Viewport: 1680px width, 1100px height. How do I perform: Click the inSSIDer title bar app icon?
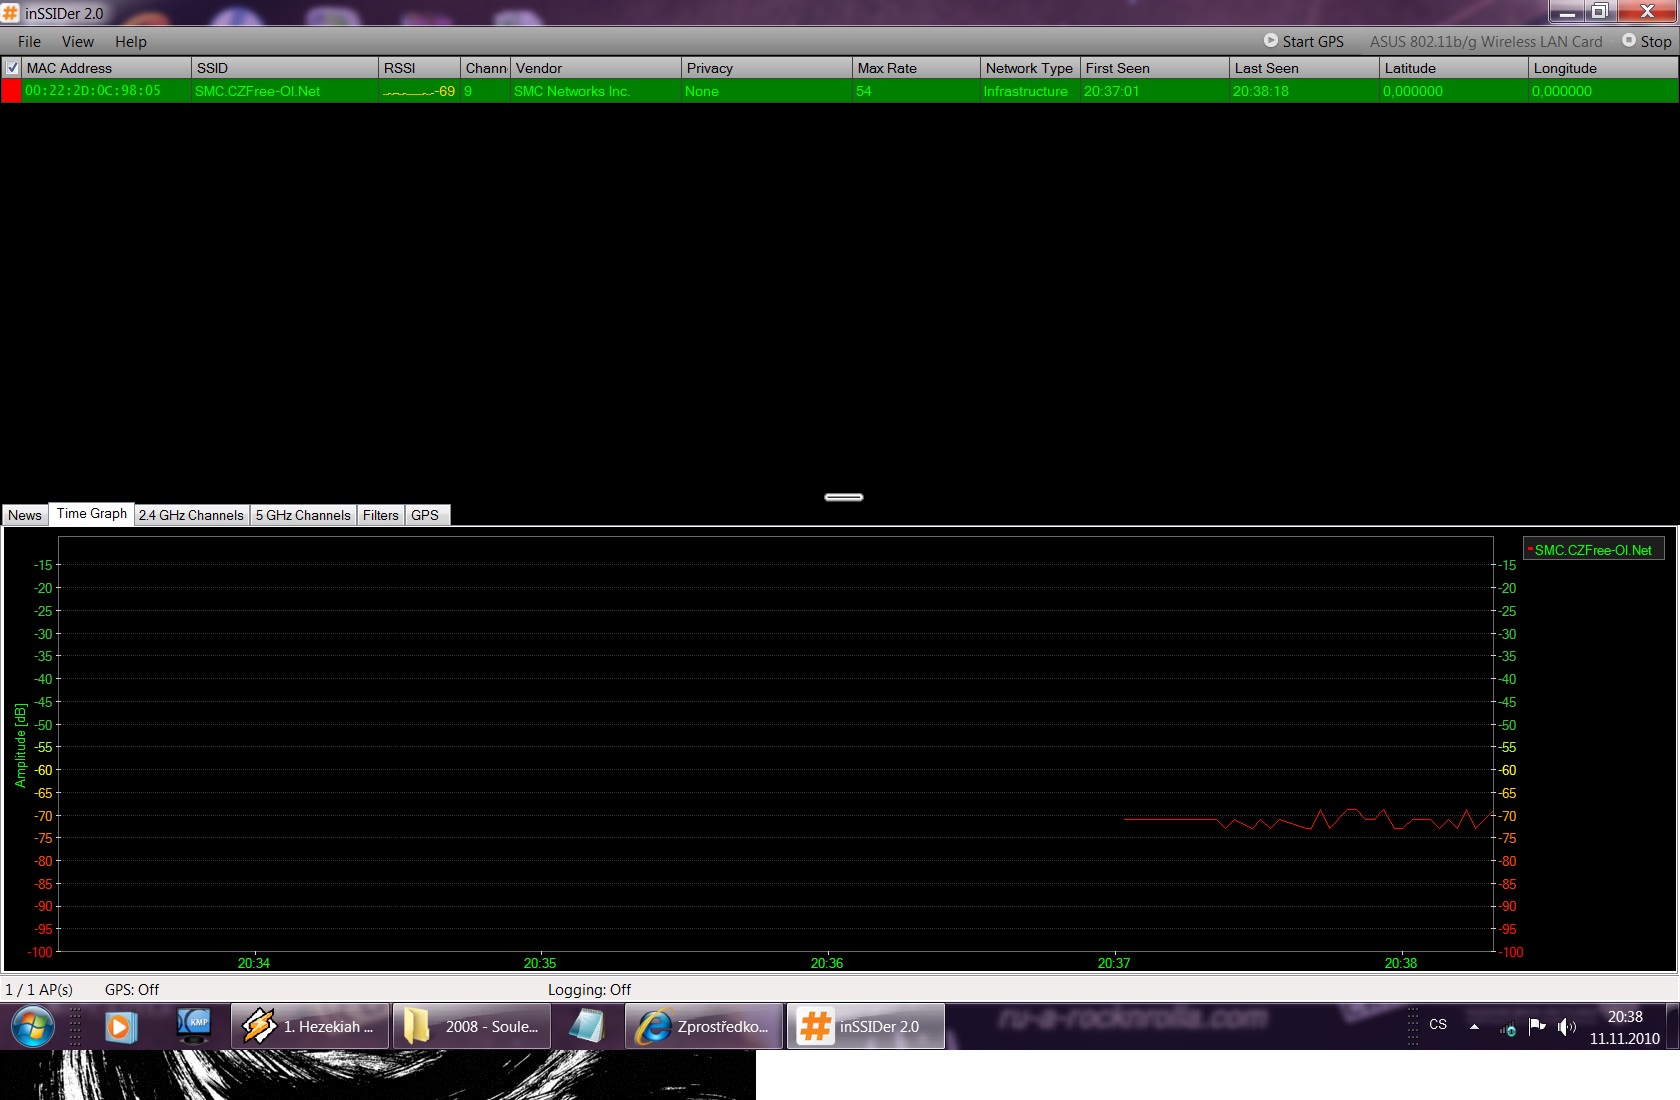coord(10,13)
